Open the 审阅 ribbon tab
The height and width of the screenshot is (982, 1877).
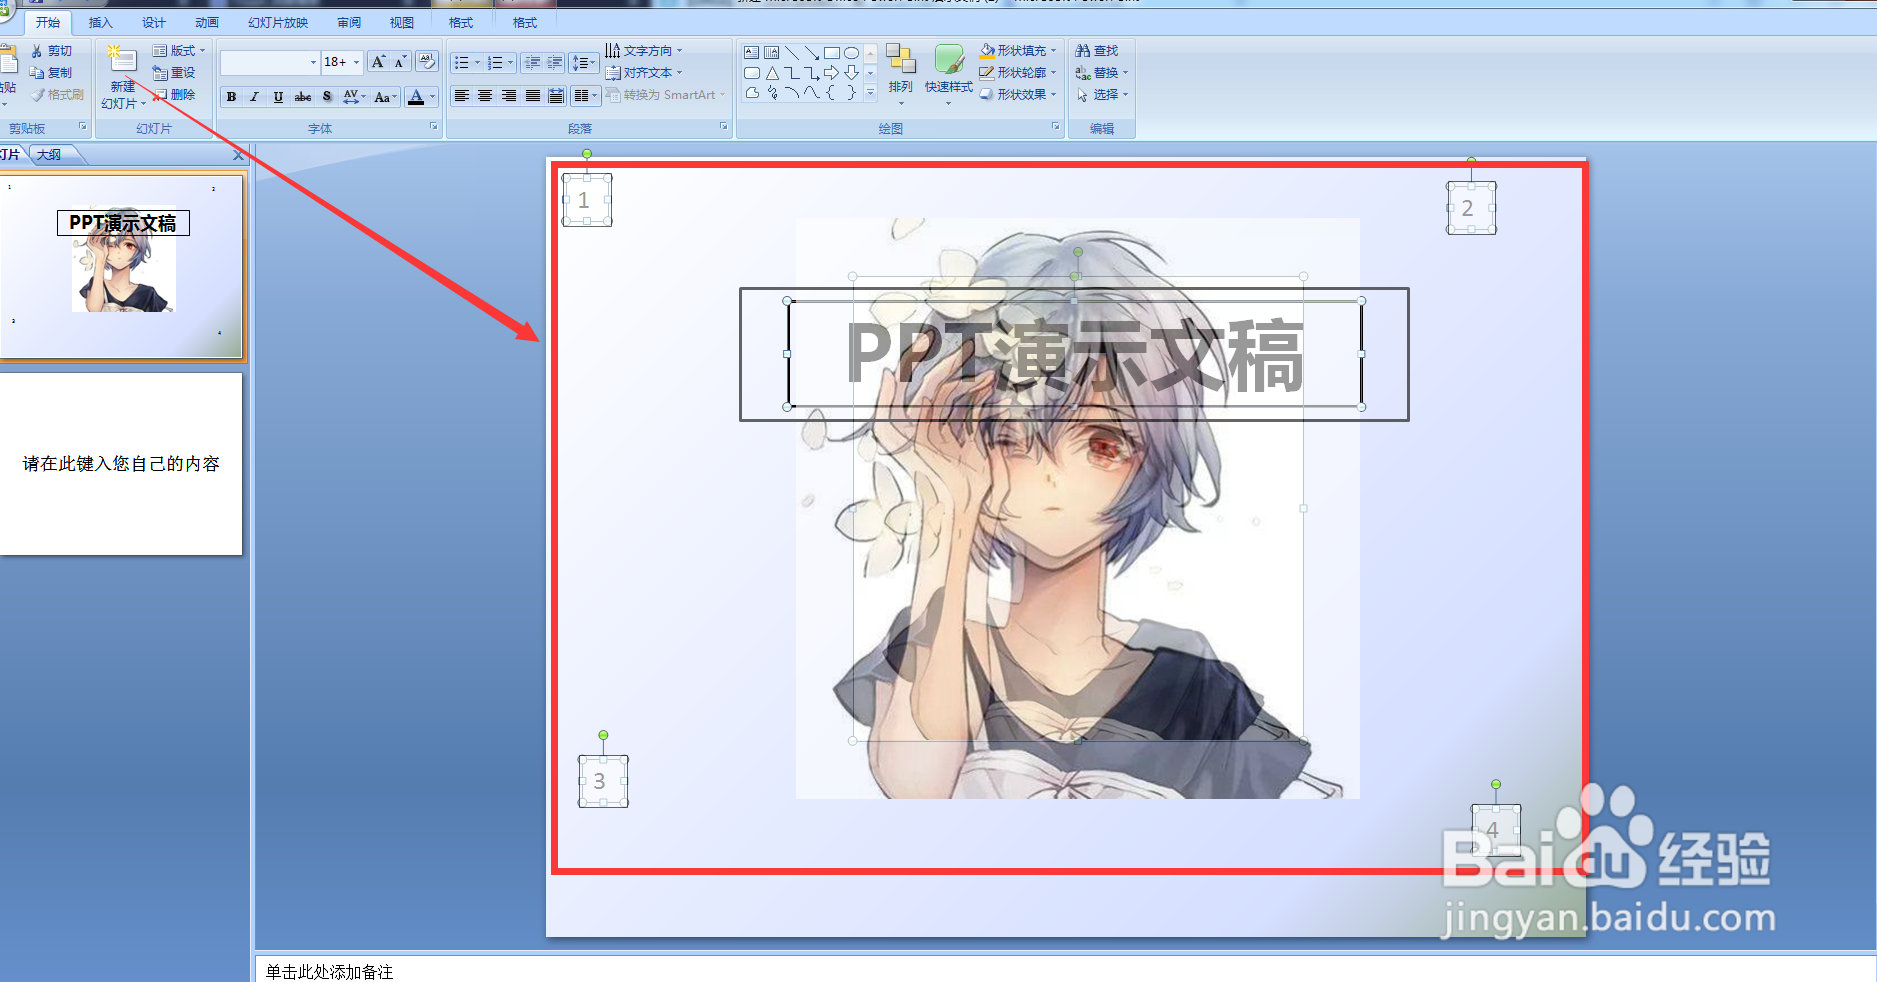pyautogui.click(x=348, y=22)
